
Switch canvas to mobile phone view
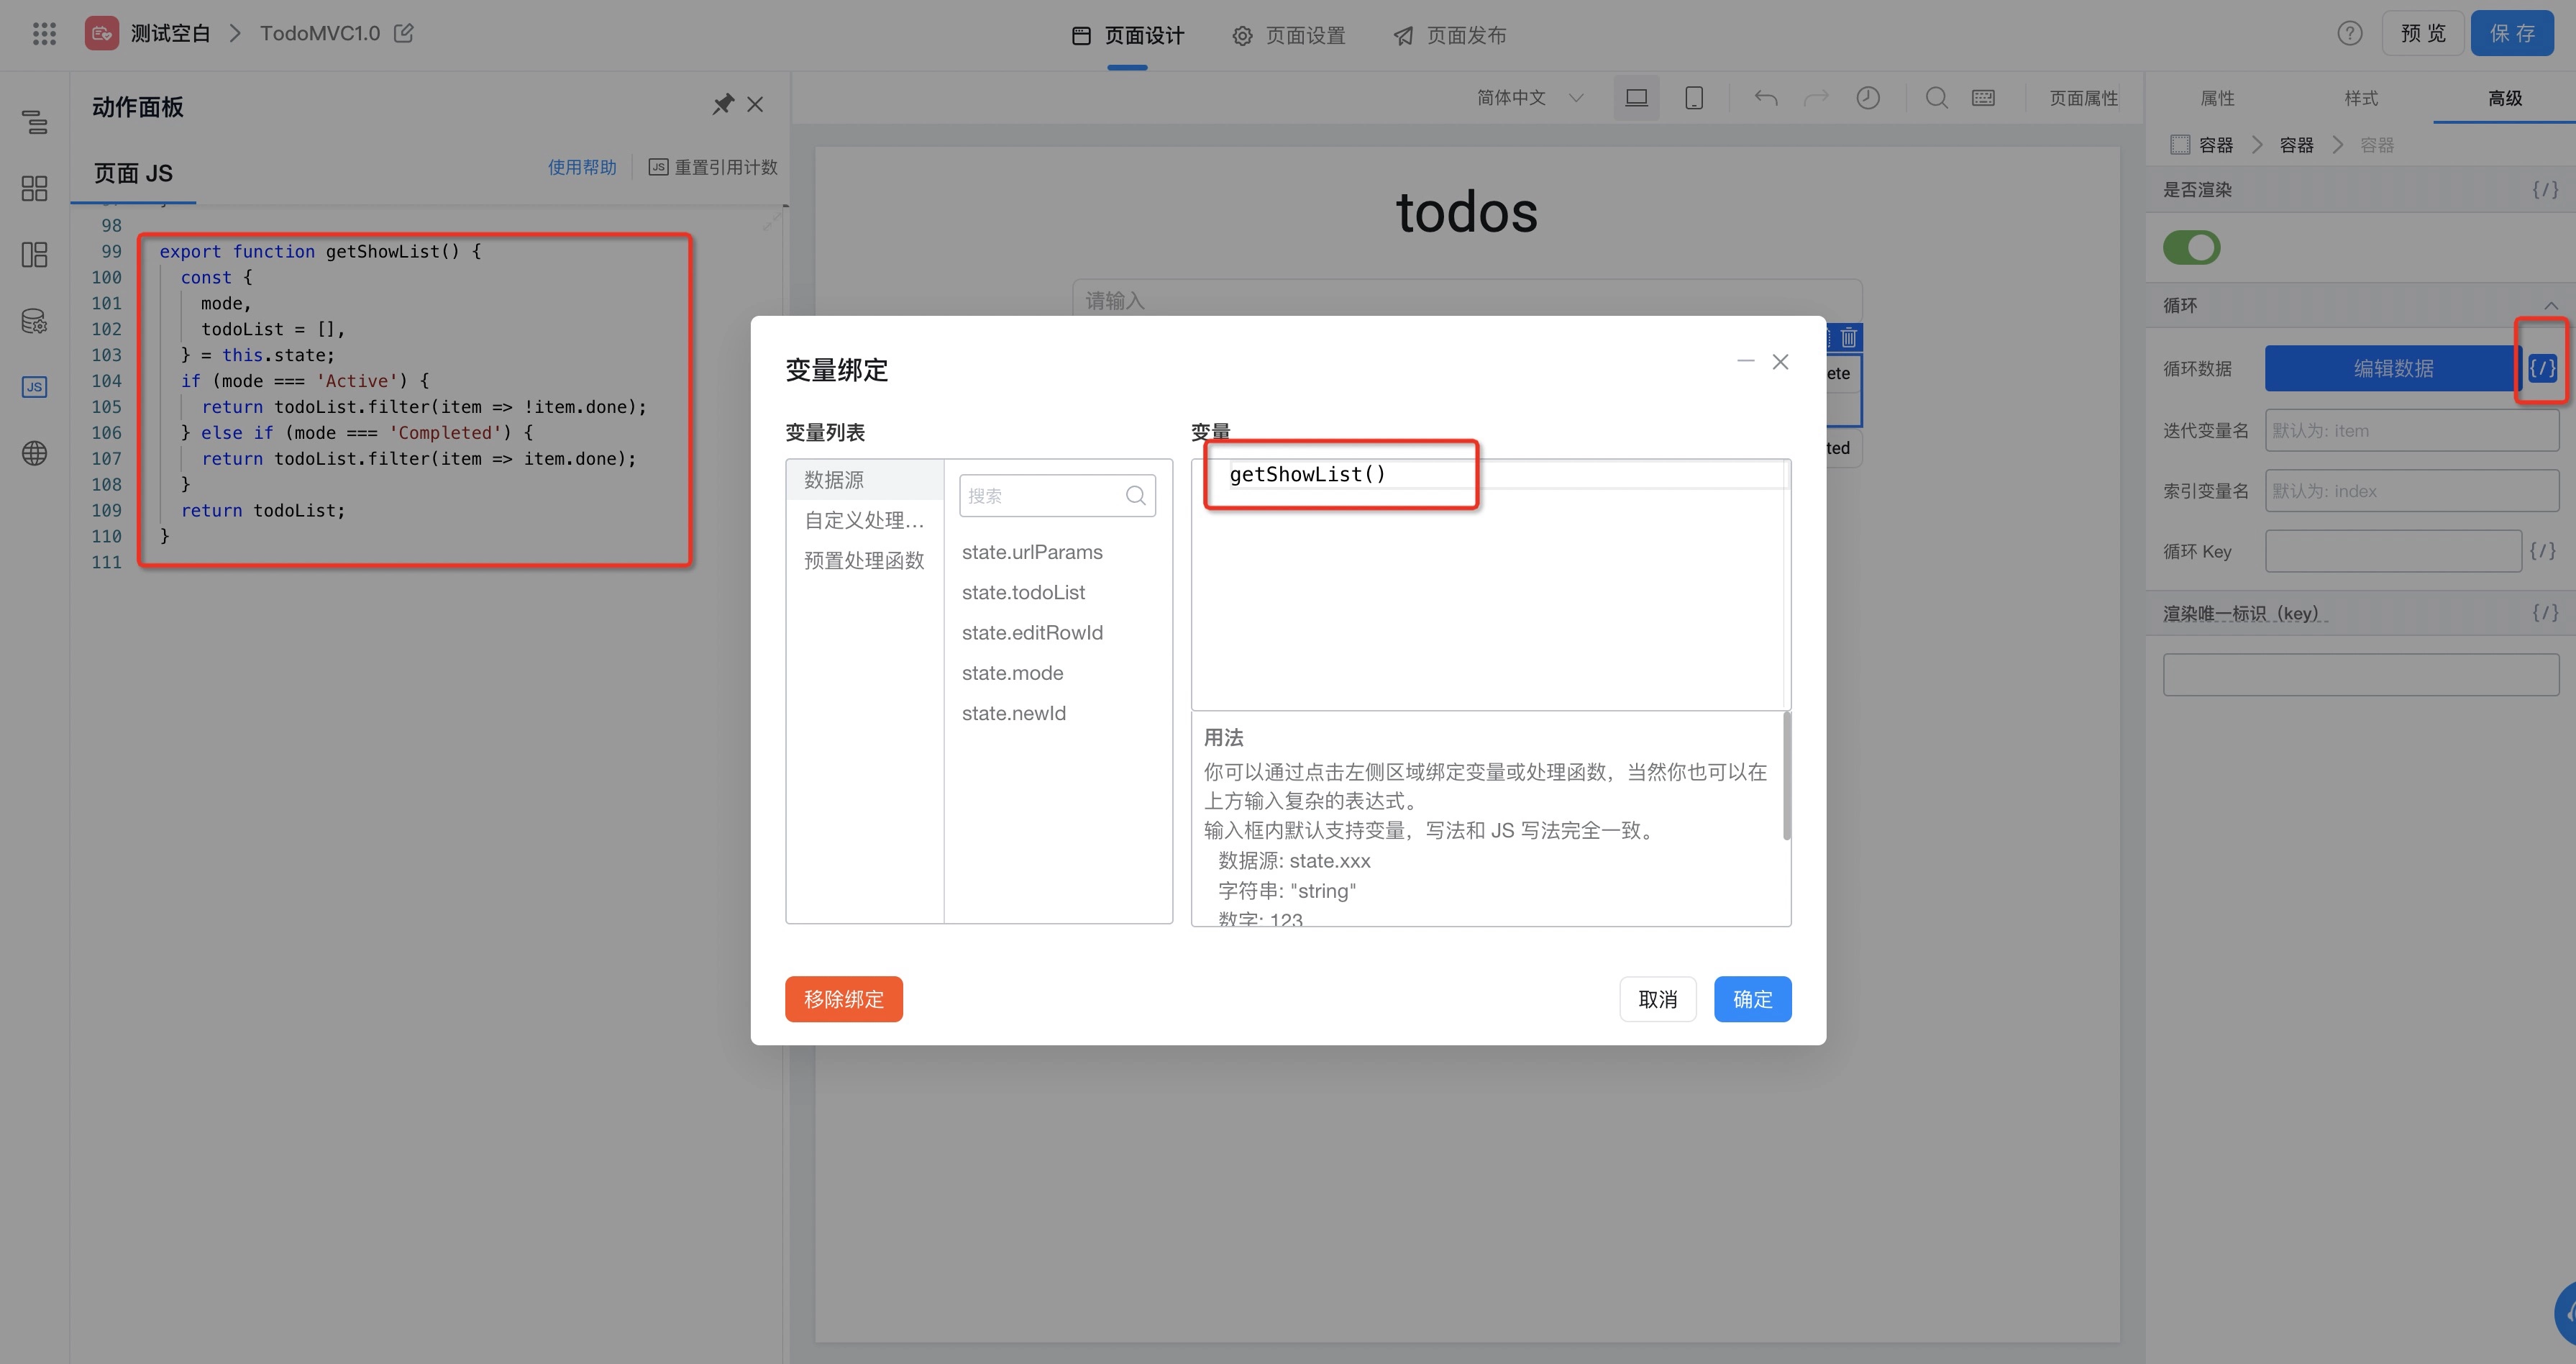click(x=1693, y=98)
